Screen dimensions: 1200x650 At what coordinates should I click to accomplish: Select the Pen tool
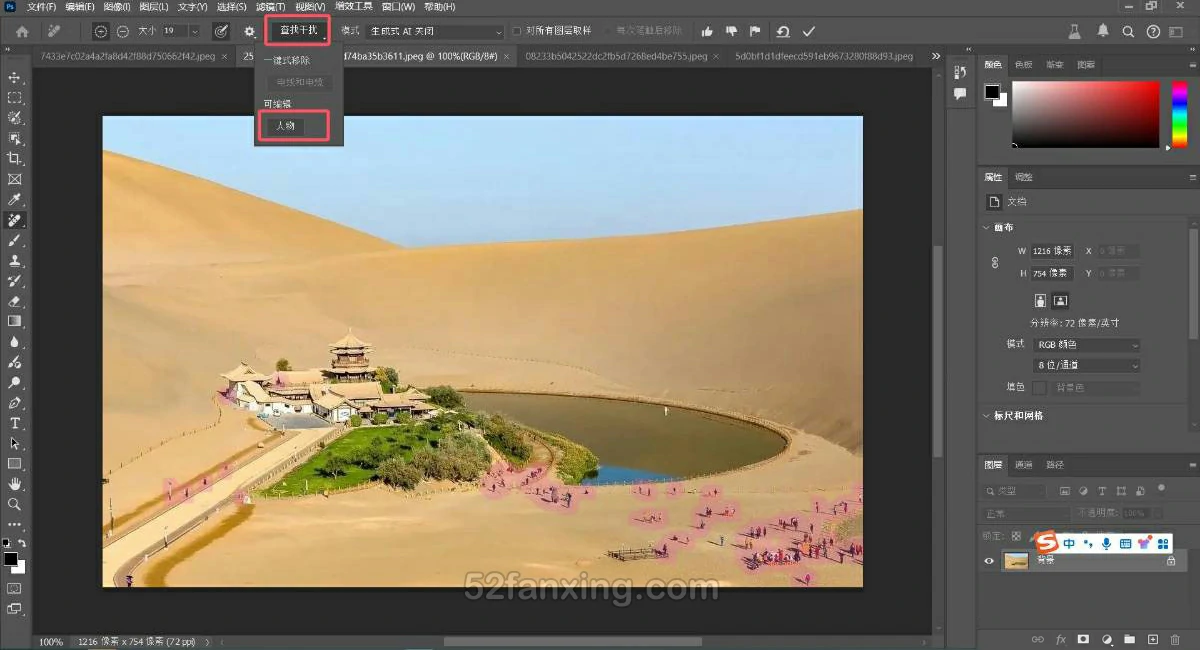pos(15,403)
